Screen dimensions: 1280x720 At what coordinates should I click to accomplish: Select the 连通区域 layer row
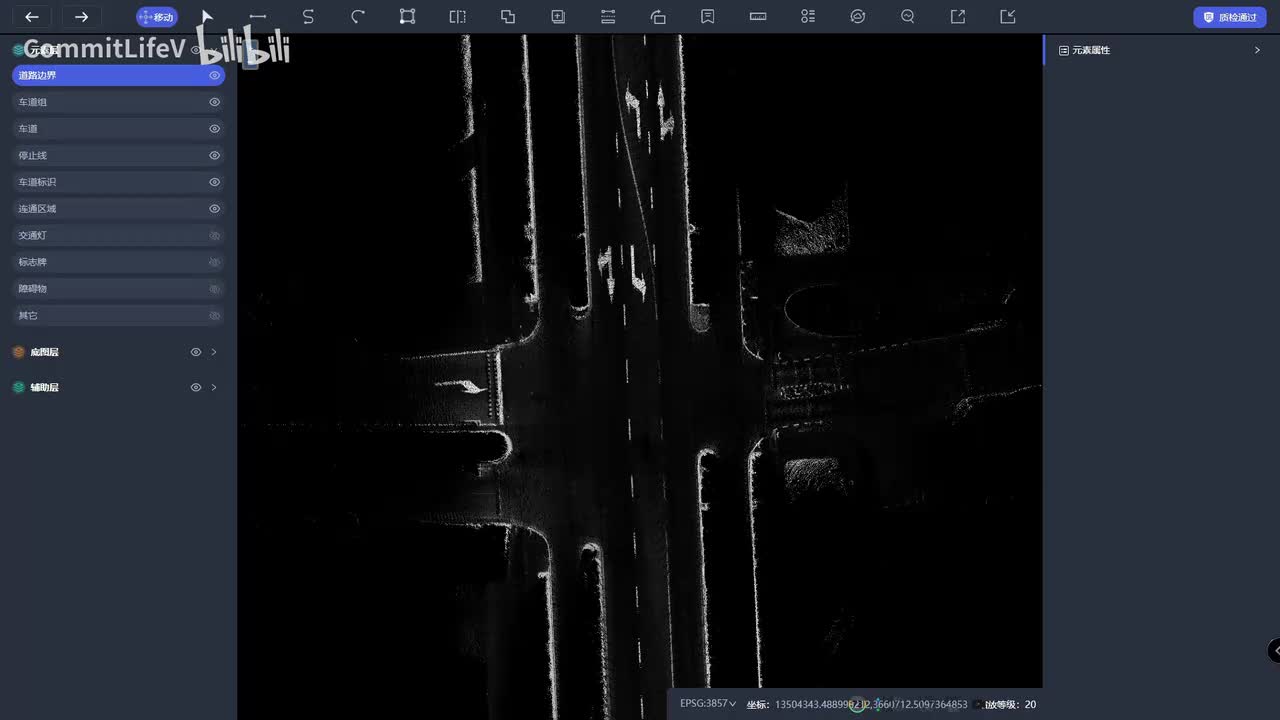118,209
